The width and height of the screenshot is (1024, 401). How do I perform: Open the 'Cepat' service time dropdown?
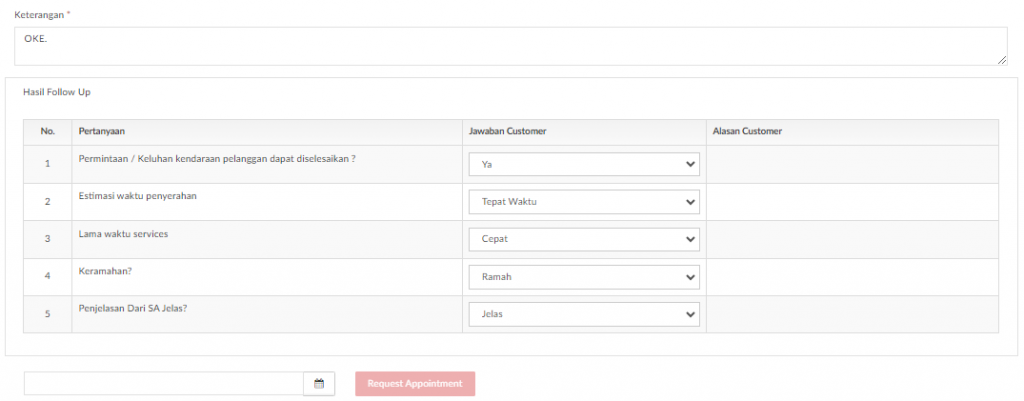pos(584,239)
